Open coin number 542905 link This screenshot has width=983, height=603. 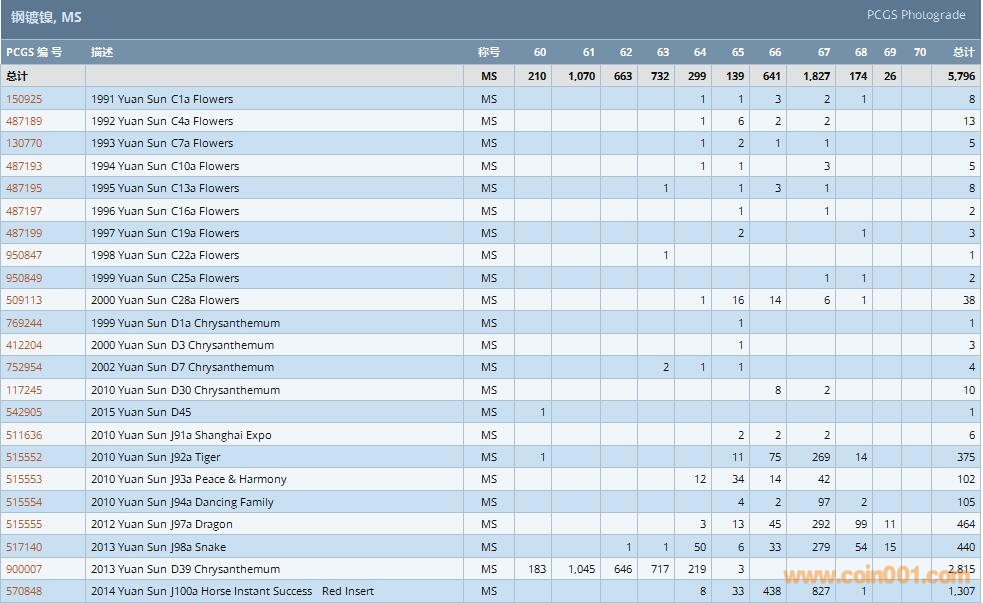click(x=24, y=412)
